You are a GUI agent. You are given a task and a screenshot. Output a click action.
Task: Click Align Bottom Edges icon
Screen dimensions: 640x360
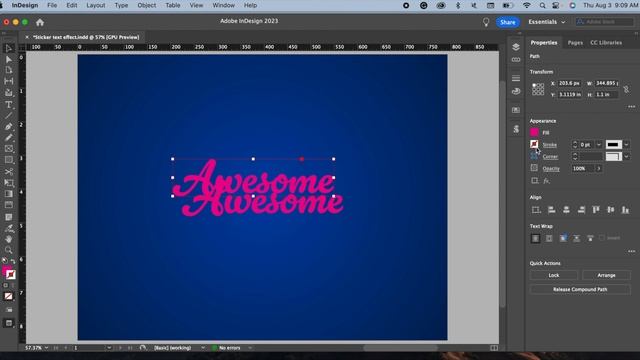click(625, 210)
